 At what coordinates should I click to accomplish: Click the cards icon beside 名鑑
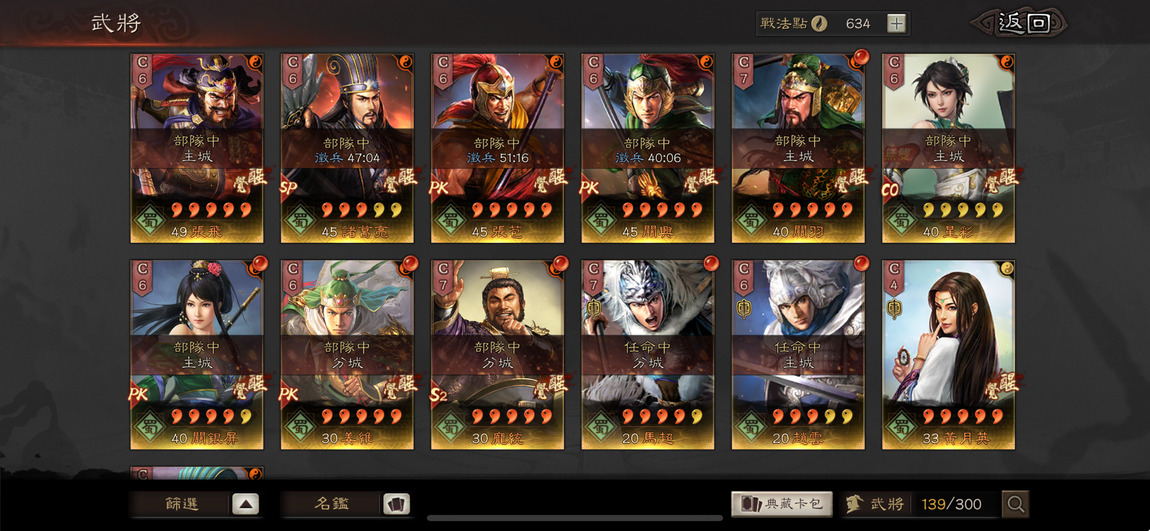(396, 505)
